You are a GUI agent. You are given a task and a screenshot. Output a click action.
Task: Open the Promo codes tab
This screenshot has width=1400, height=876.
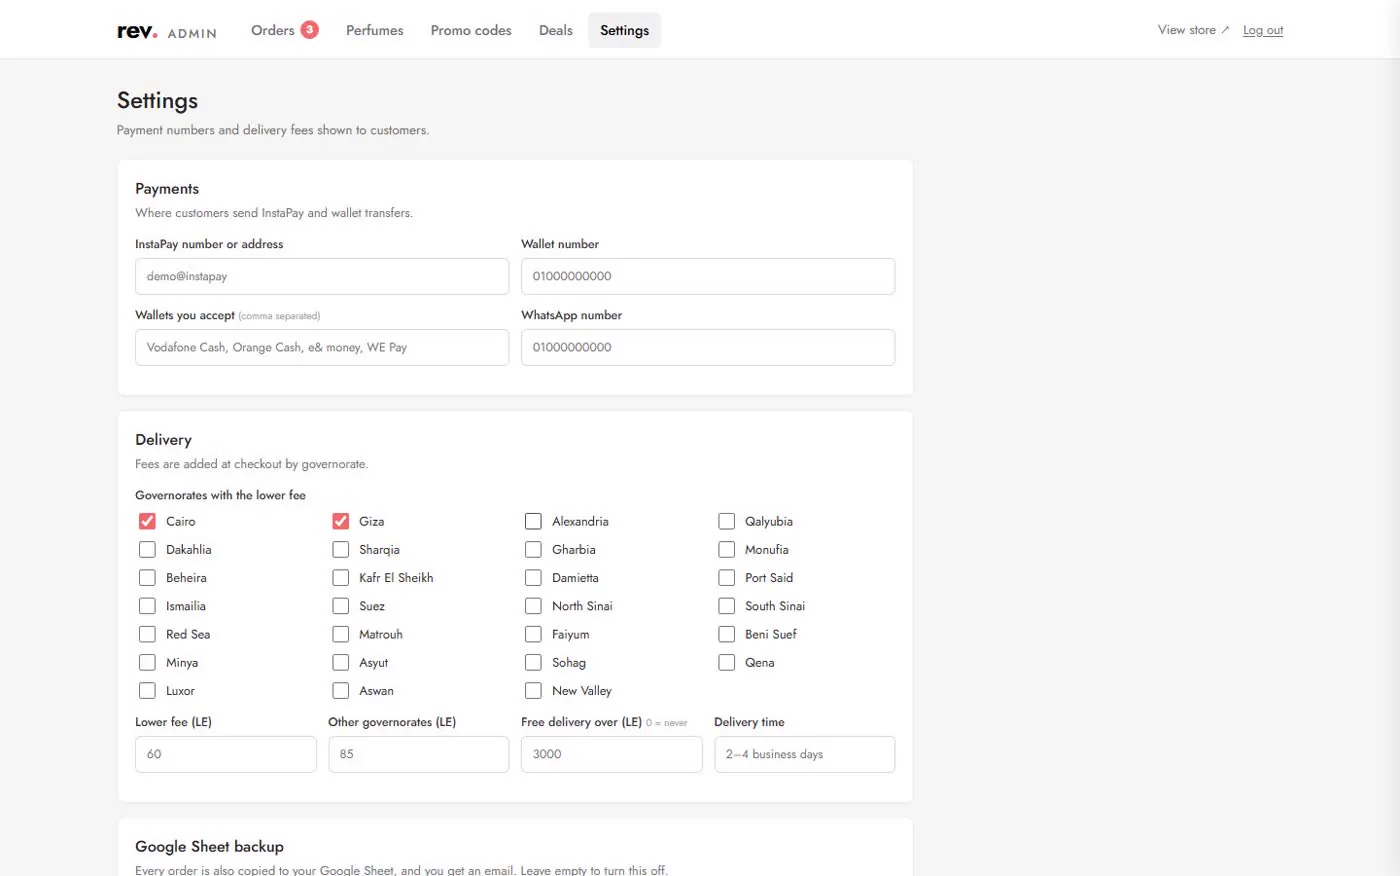pos(471,30)
